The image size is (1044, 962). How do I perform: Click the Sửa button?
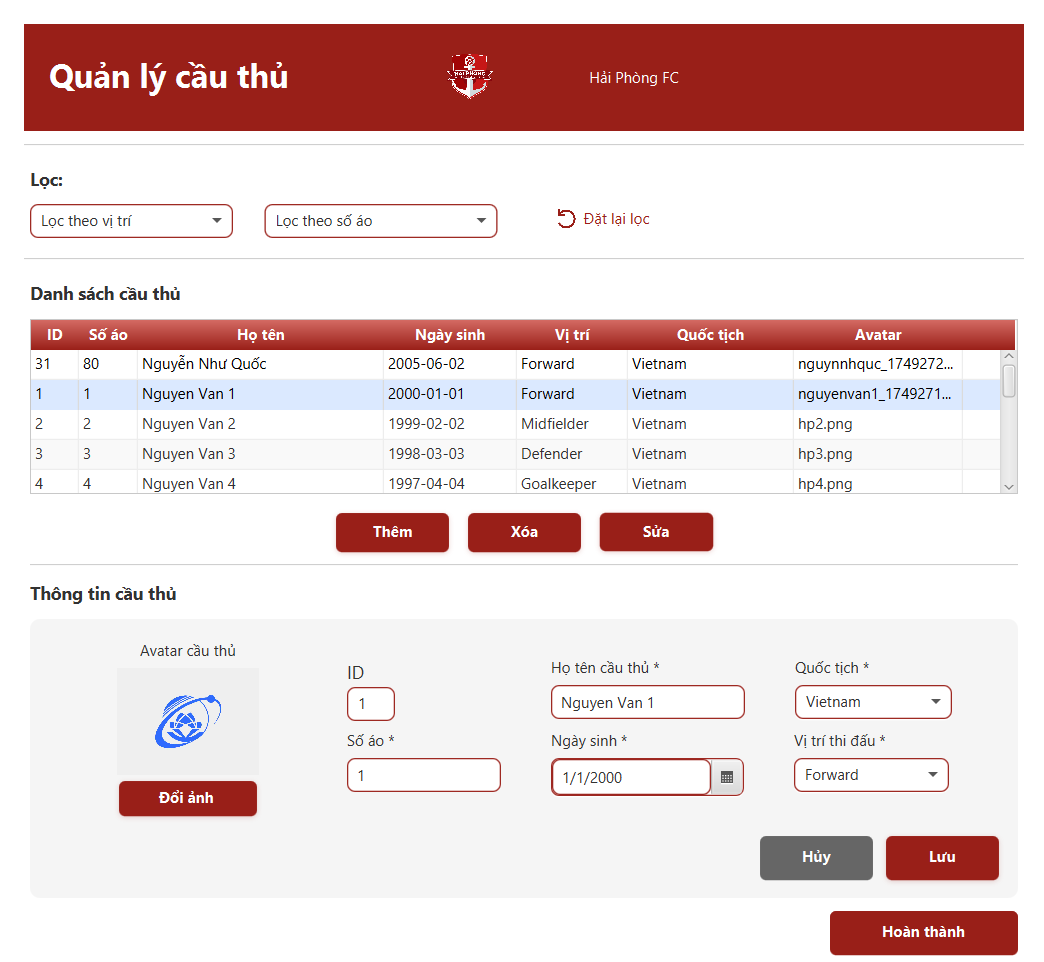click(656, 532)
